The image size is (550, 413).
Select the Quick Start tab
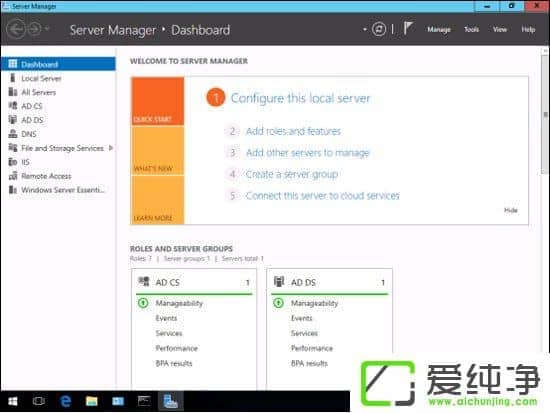click(x=157, y=101)
